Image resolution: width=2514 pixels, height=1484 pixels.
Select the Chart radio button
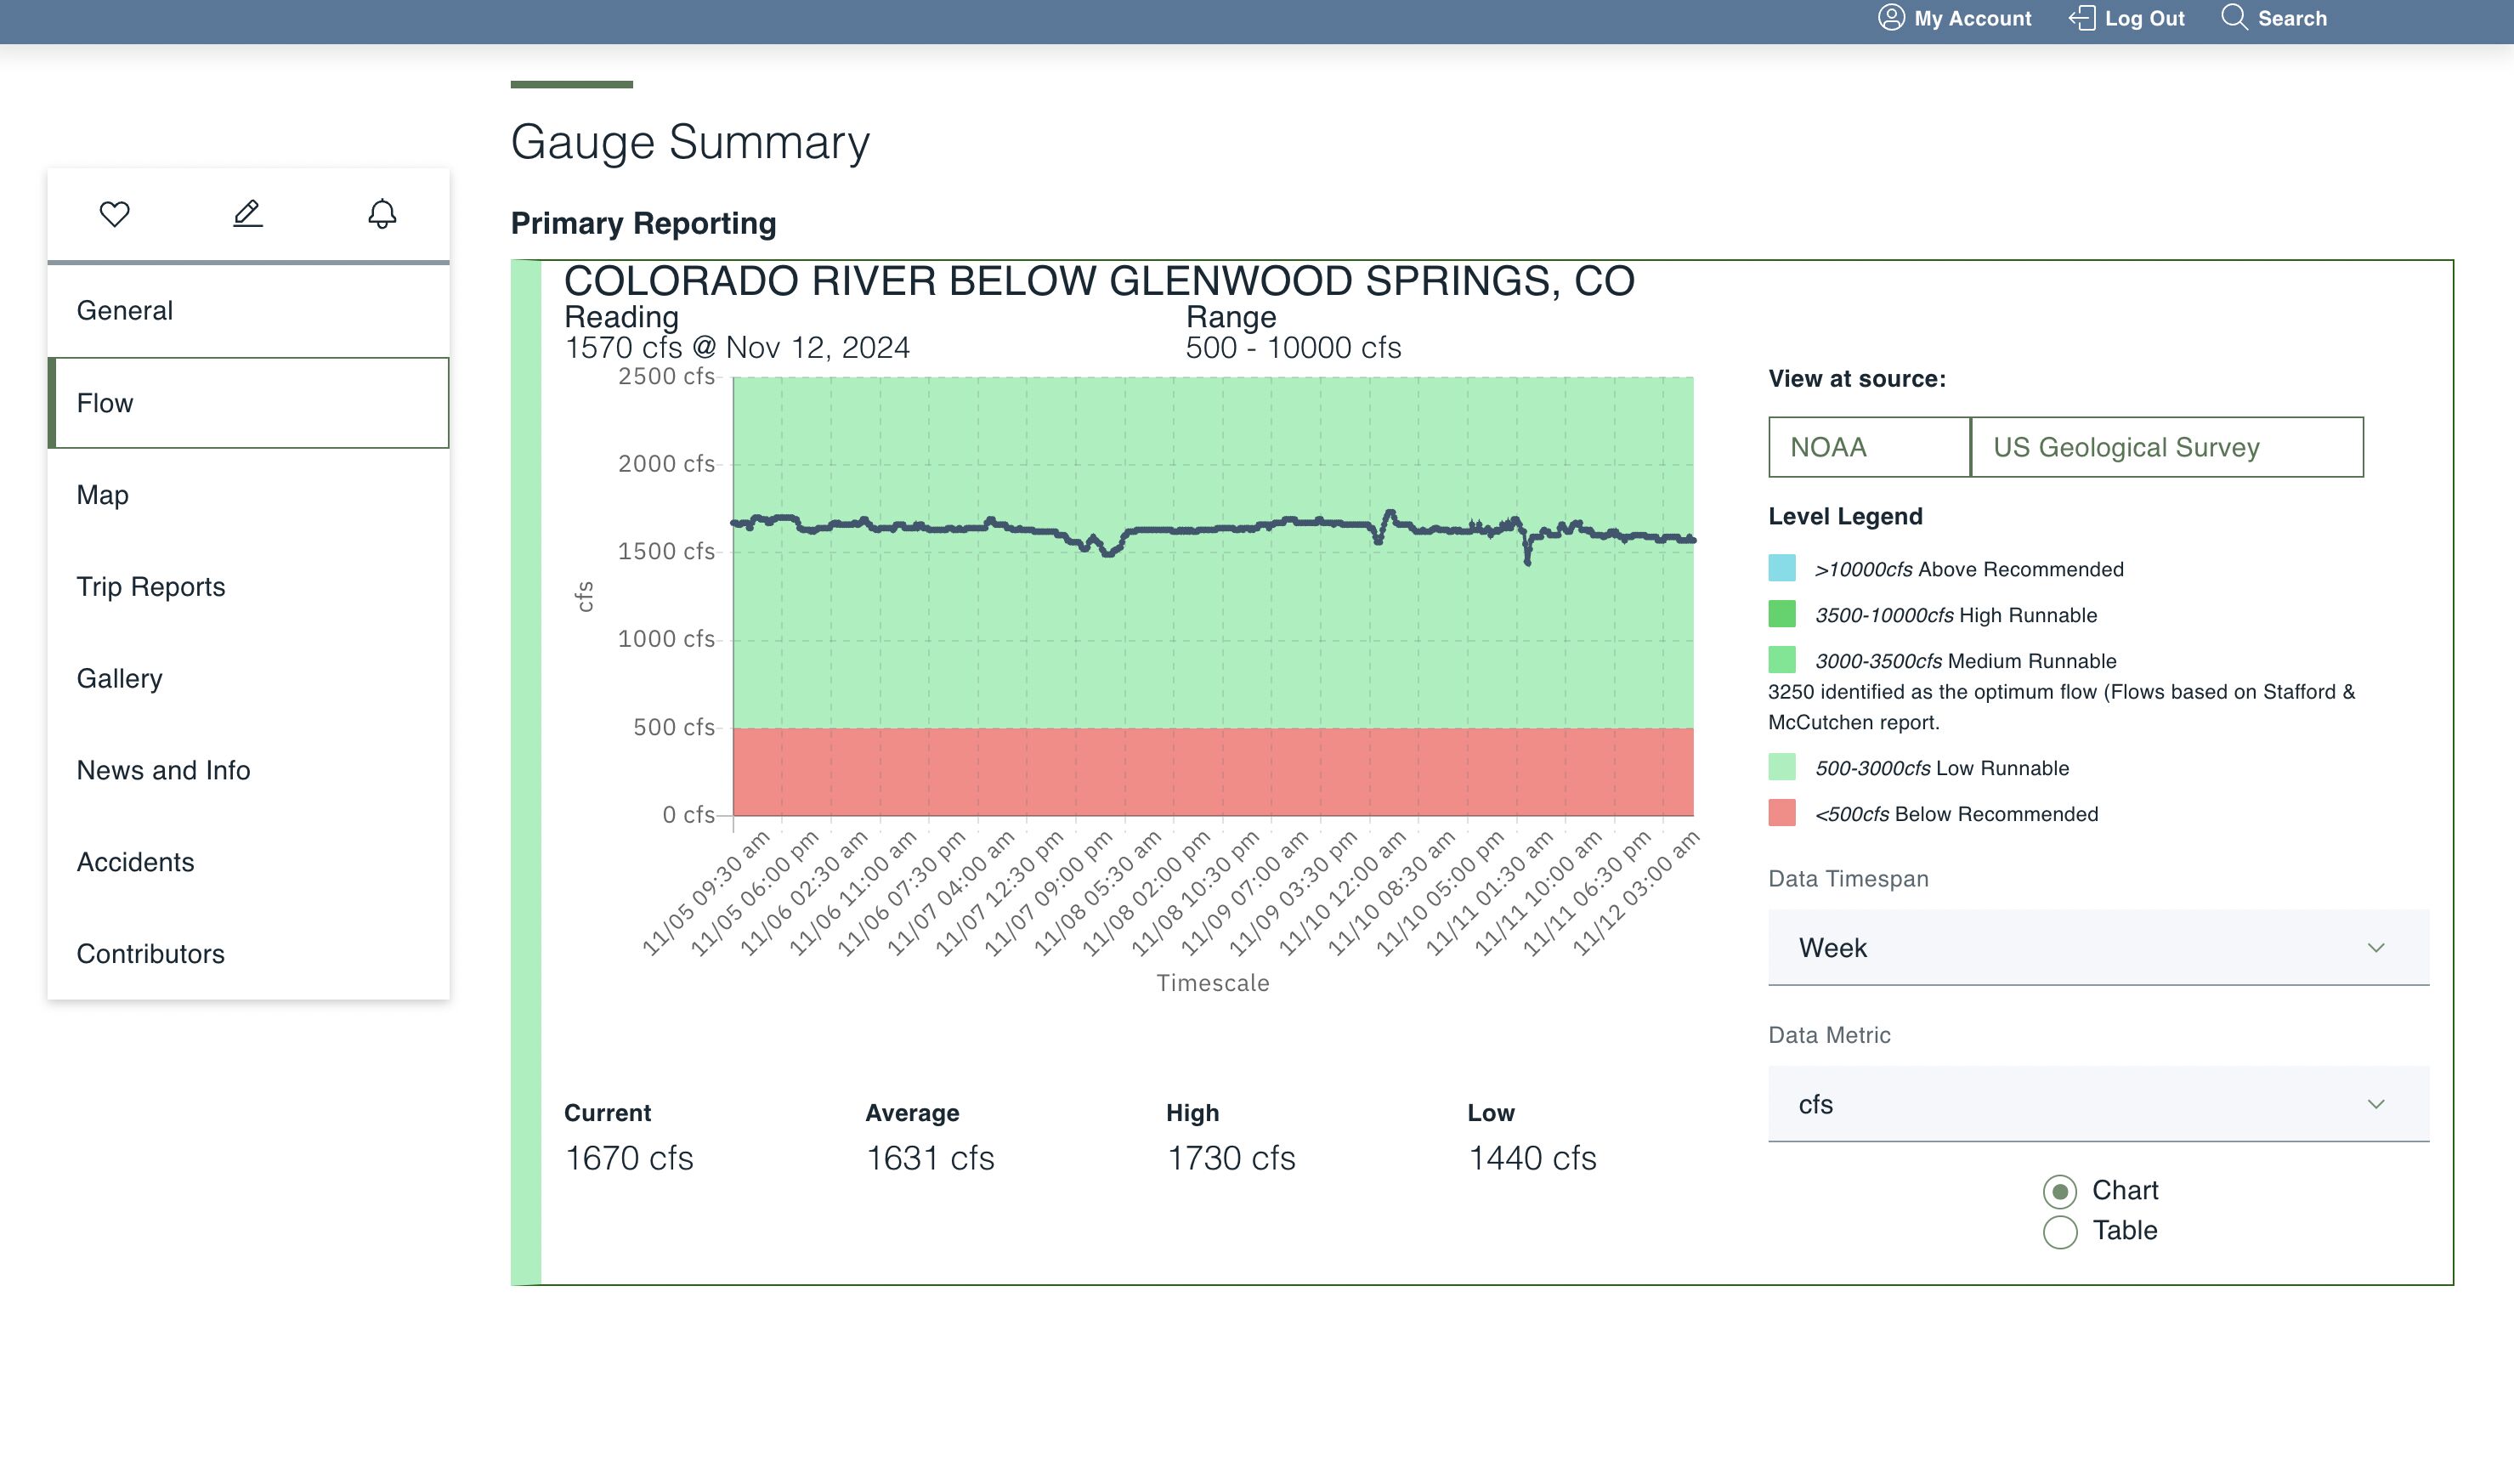pos(2061,1191)
